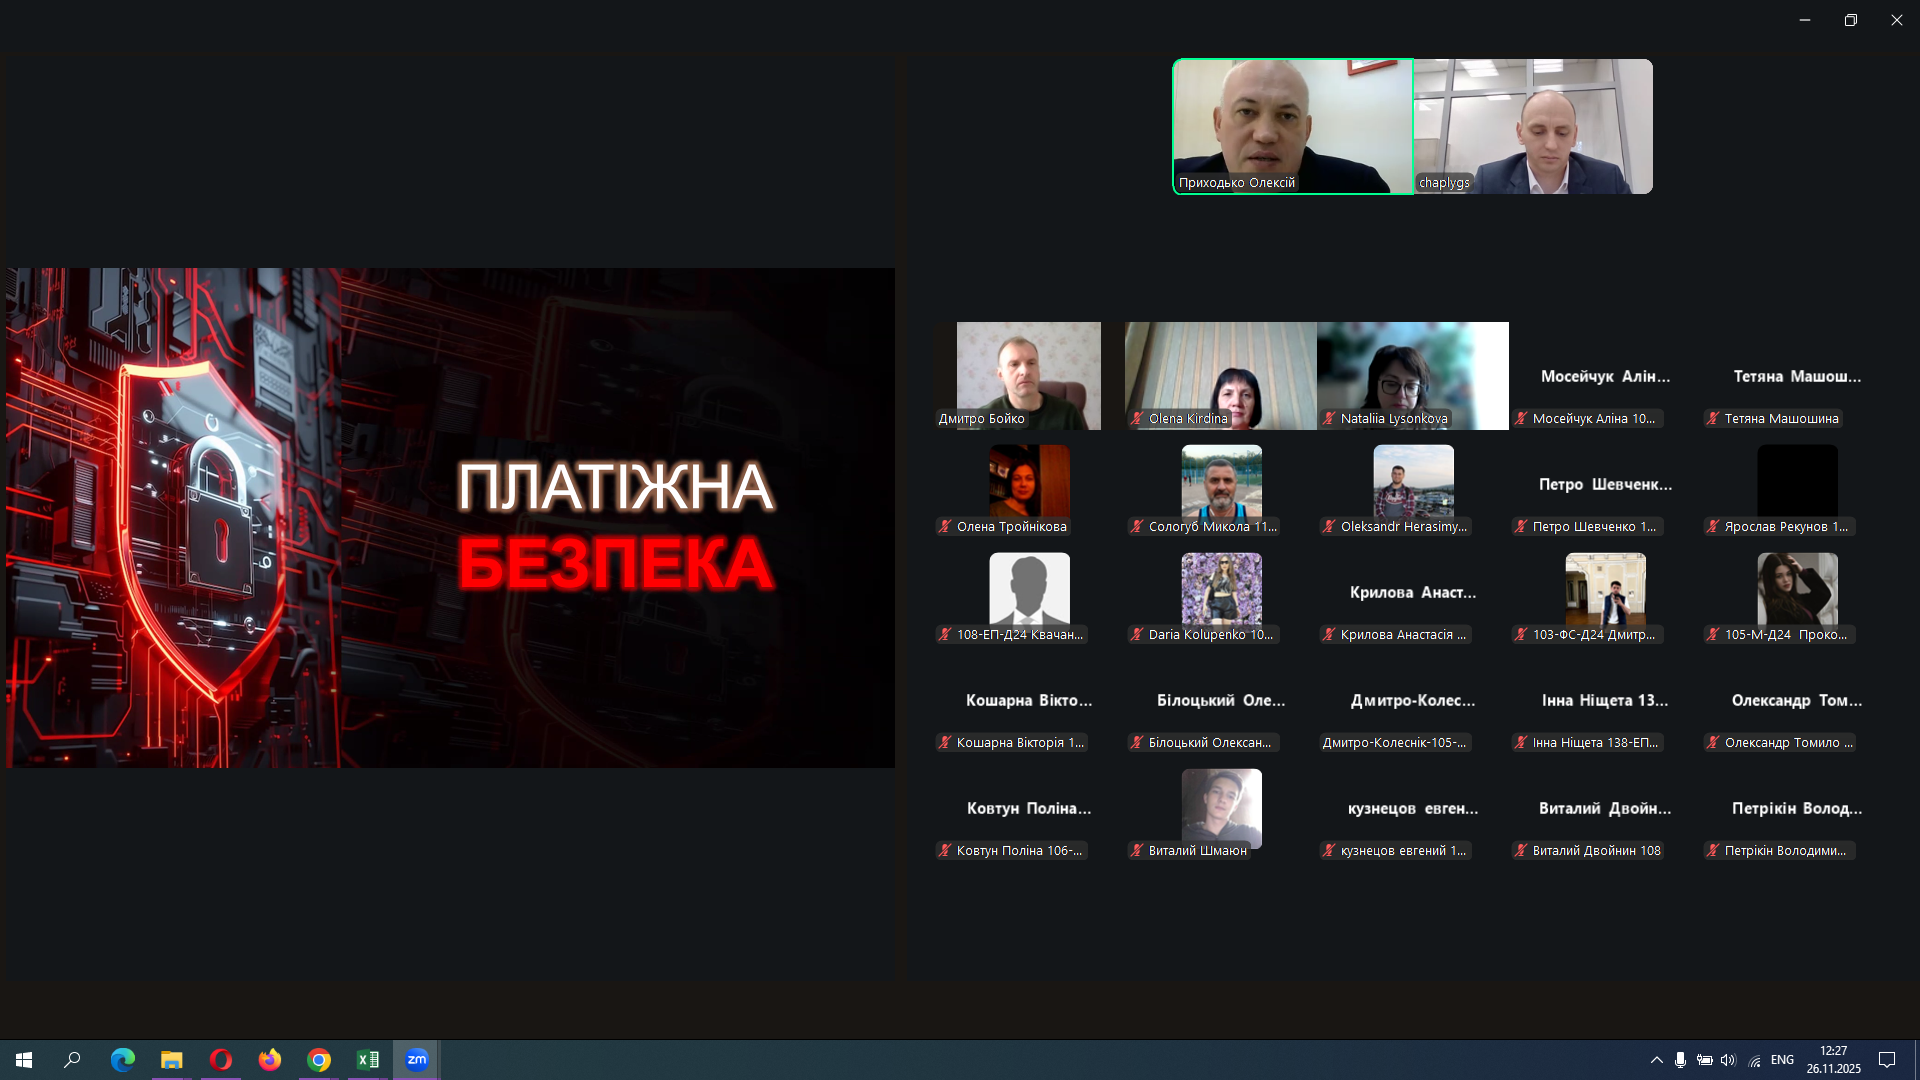The image size is (1920, 1080).
Task: Click the shared Платіжна Безпека slide
Action: pyautogui.click(x=450, y=517)
